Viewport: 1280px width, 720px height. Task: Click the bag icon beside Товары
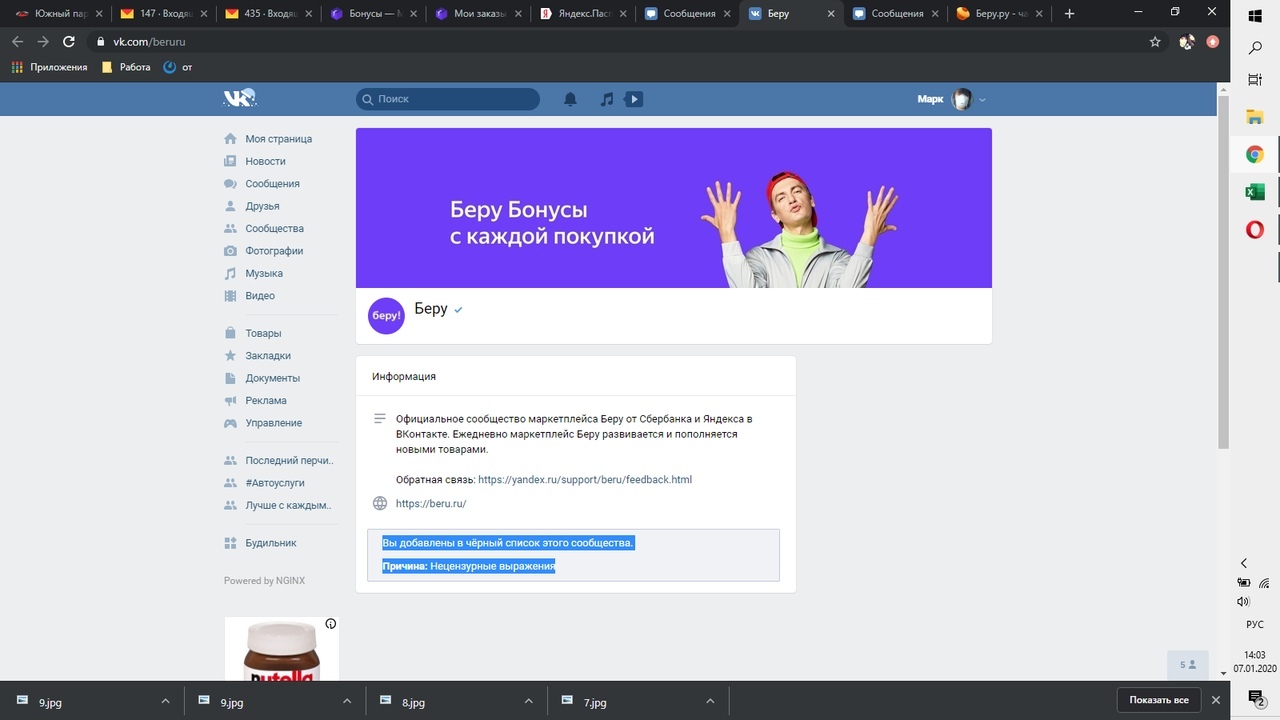tap(231, 333)
